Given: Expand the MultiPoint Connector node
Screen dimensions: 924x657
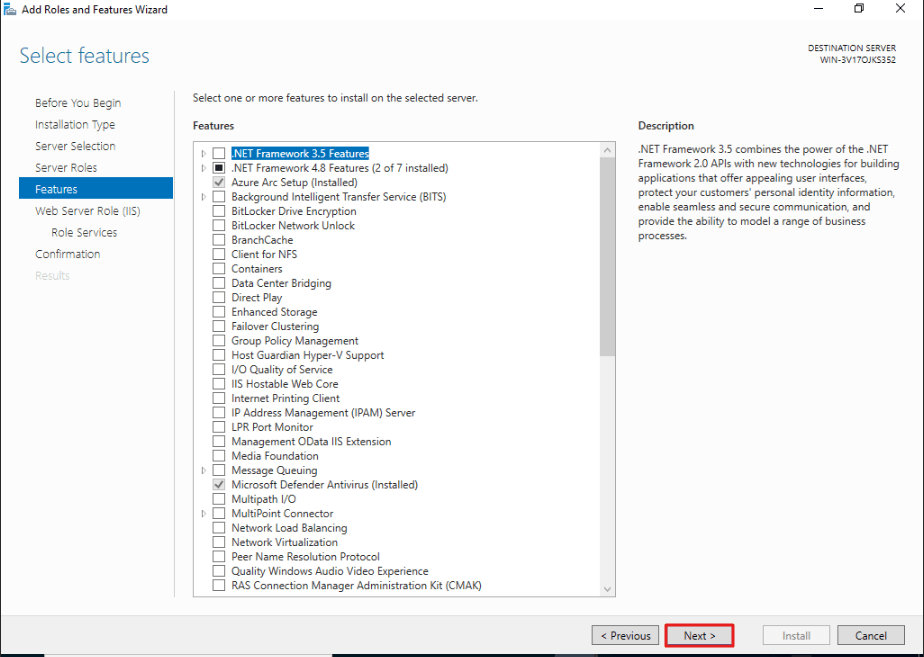Looking at the screenshot, I should pos(204,514).
